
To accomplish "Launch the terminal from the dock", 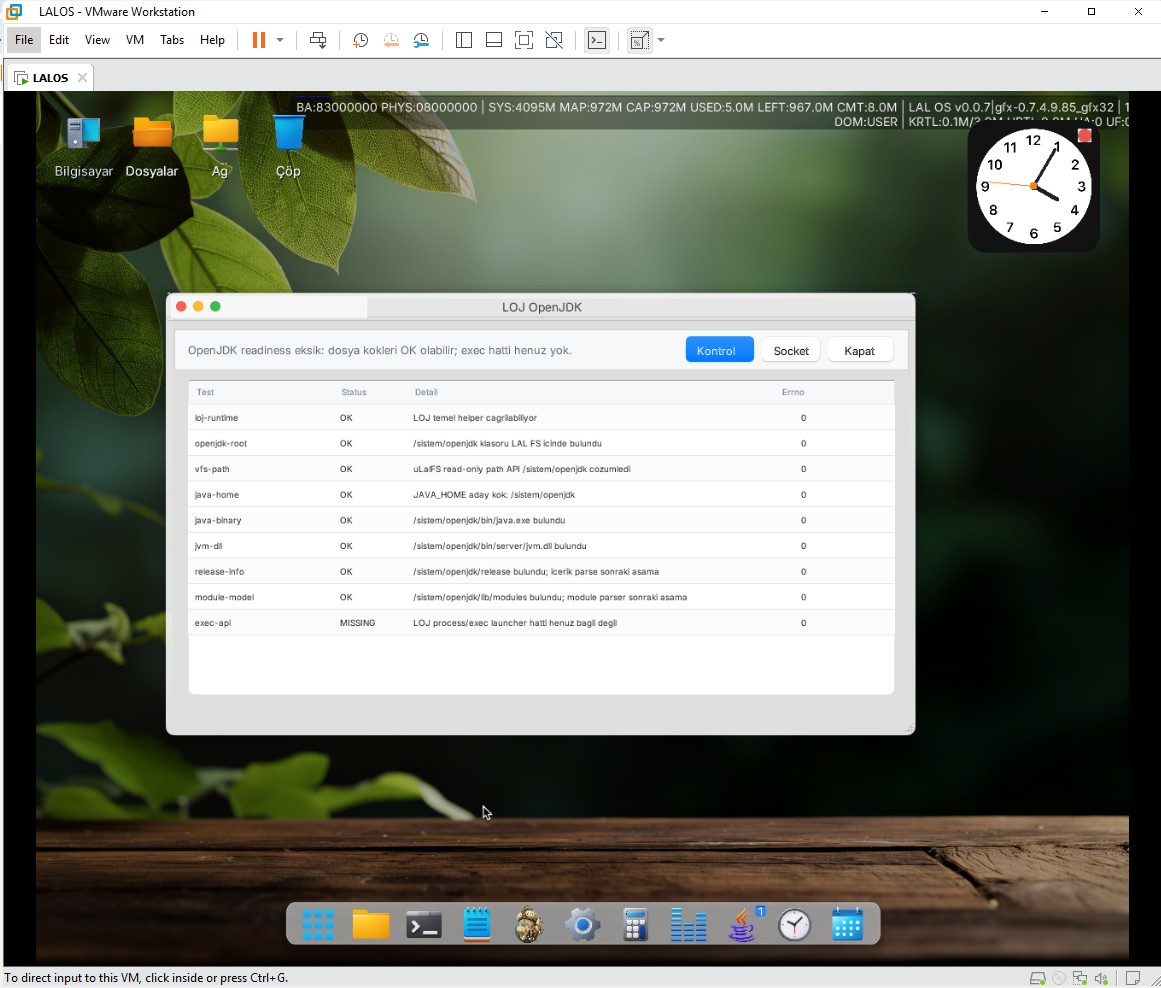I will pos(424,924).
